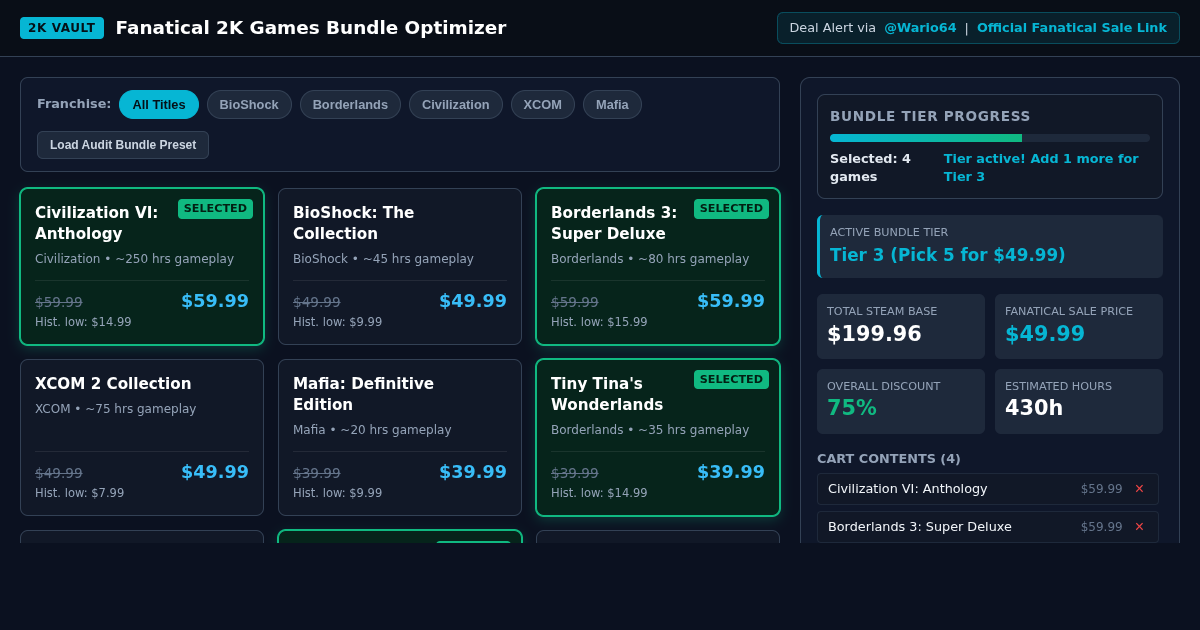1200x630 pixels.
Task: Deselect the Borderlands 3: Super Deluxe card
Action: (x=658, y=267)
